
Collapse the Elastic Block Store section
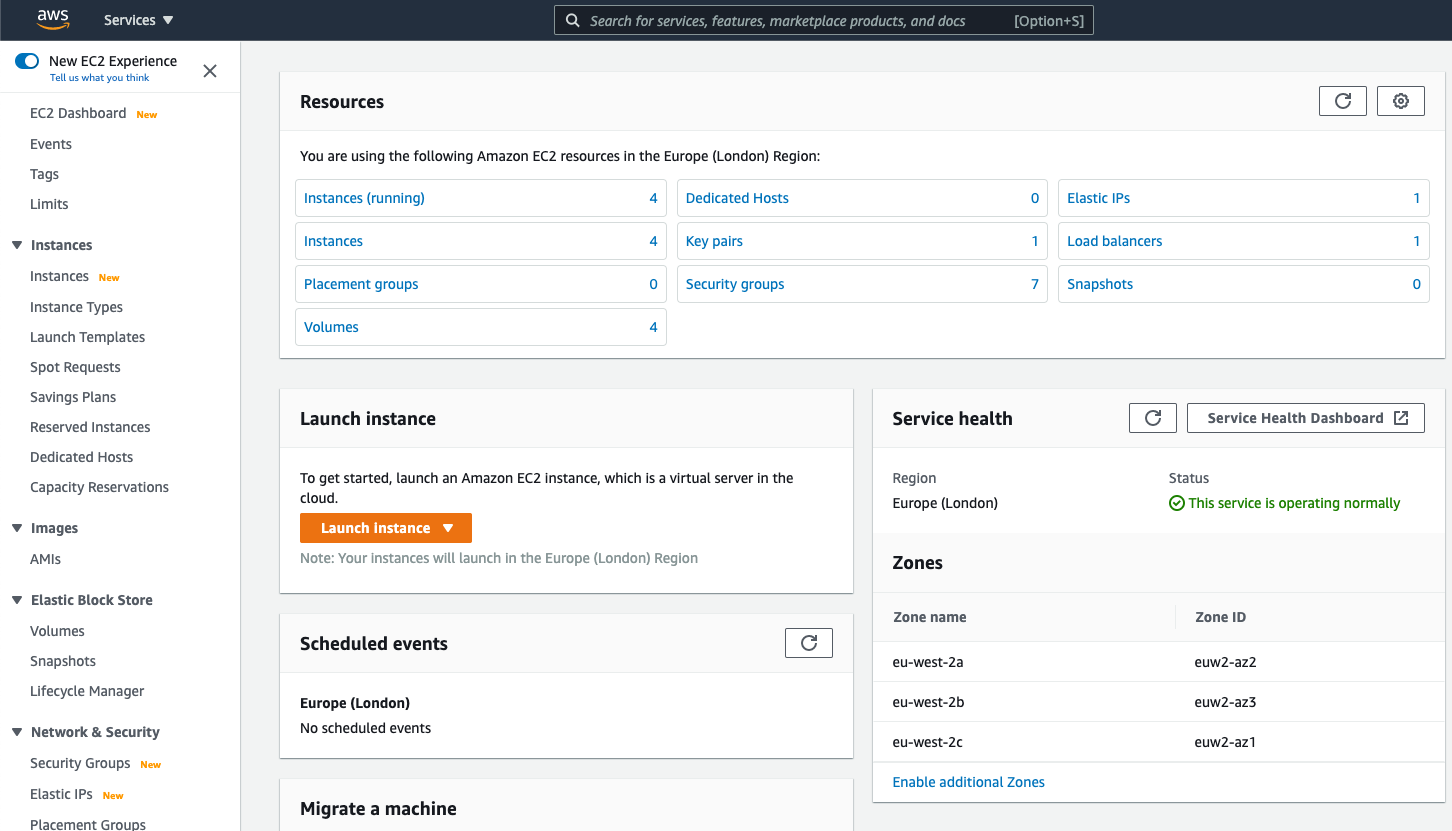[17, 600]
